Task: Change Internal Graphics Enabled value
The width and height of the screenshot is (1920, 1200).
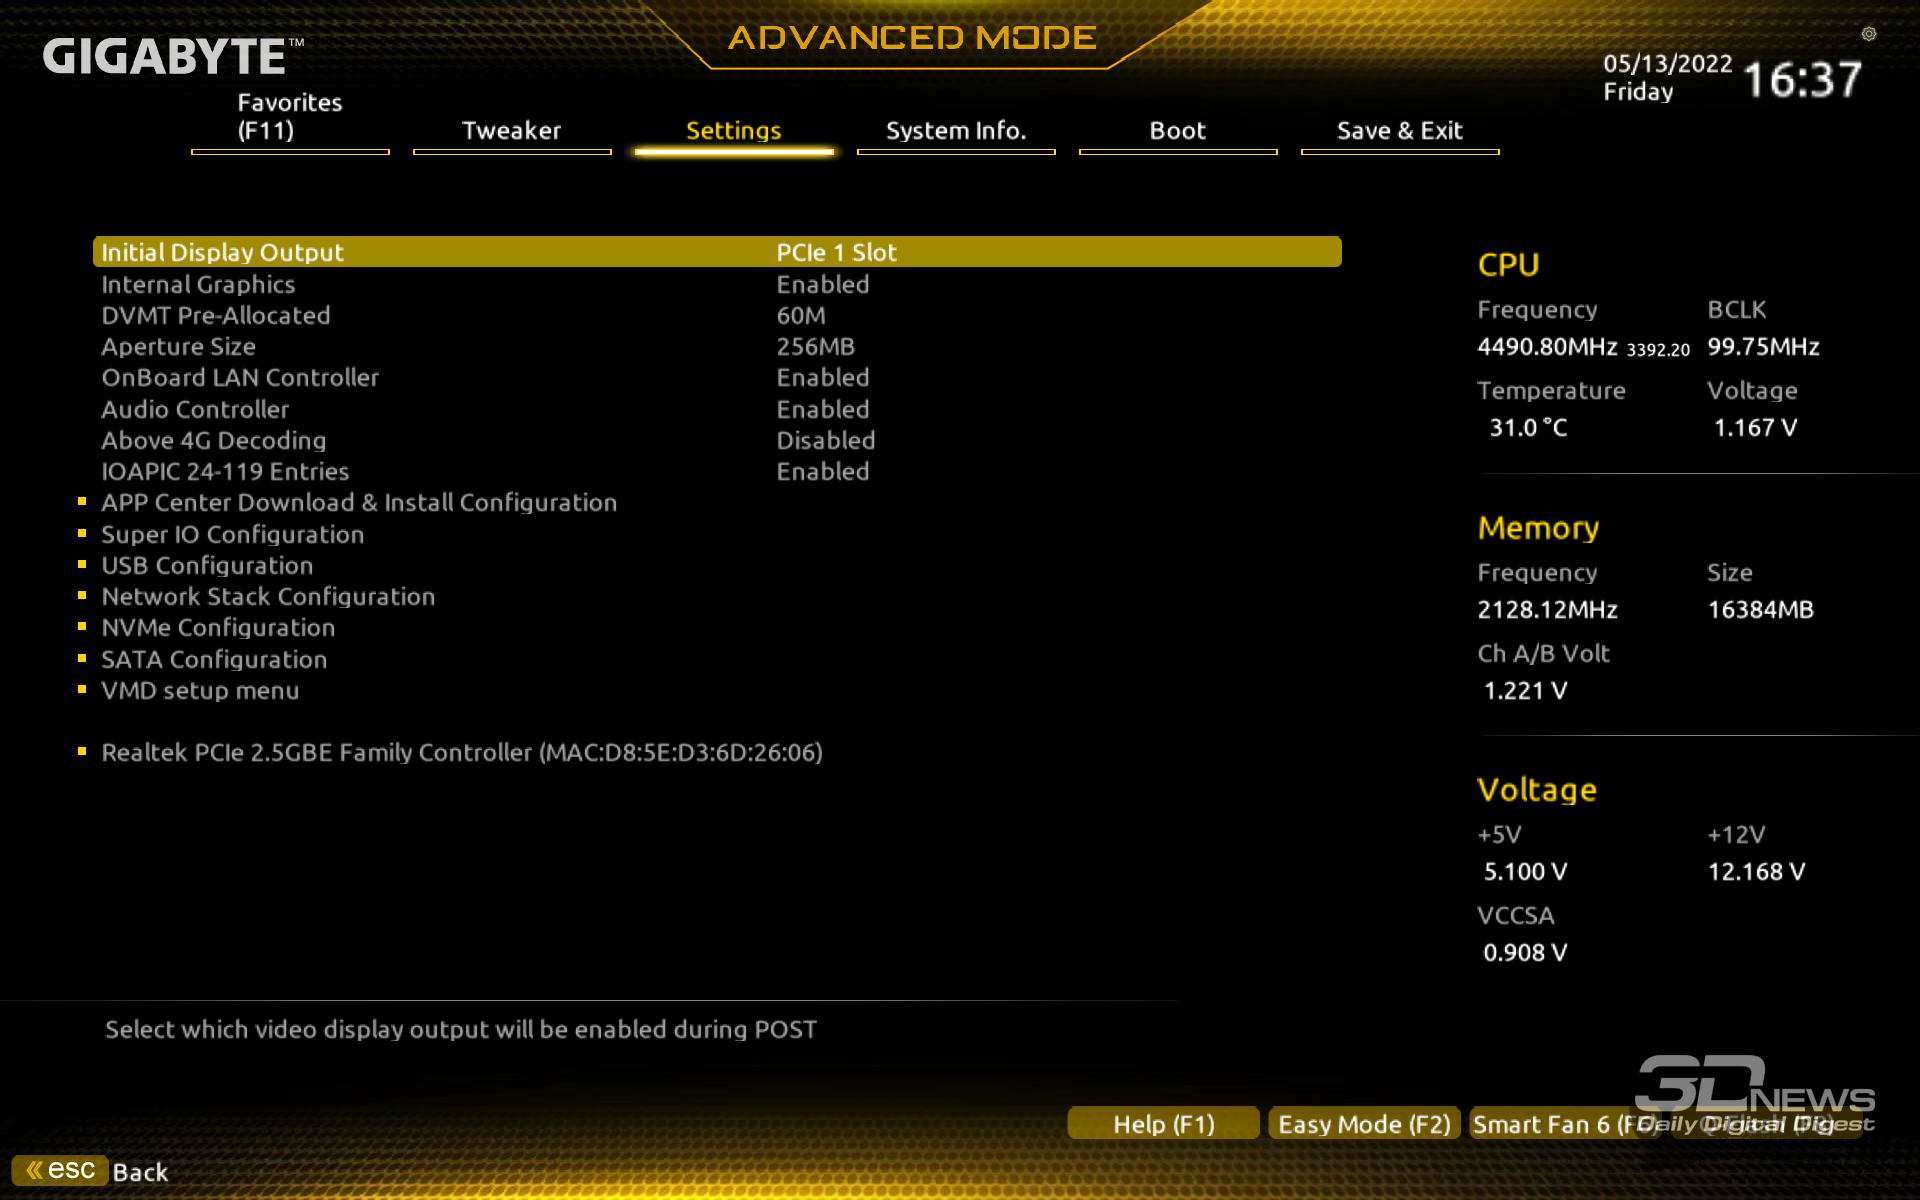Action: point(823,284)
